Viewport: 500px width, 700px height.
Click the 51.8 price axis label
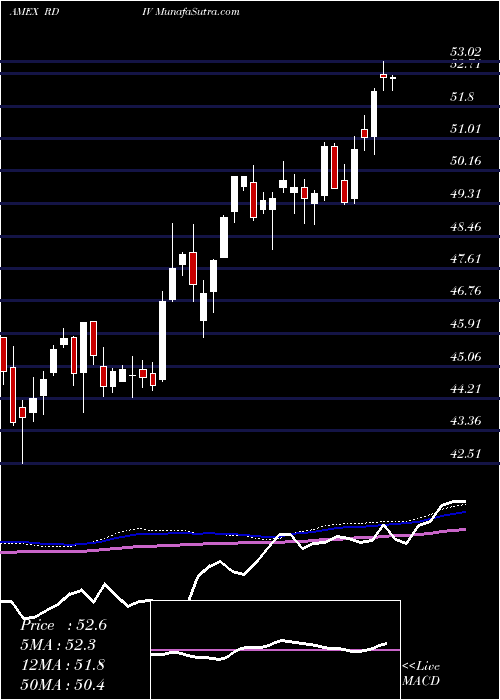pos(463,96)
